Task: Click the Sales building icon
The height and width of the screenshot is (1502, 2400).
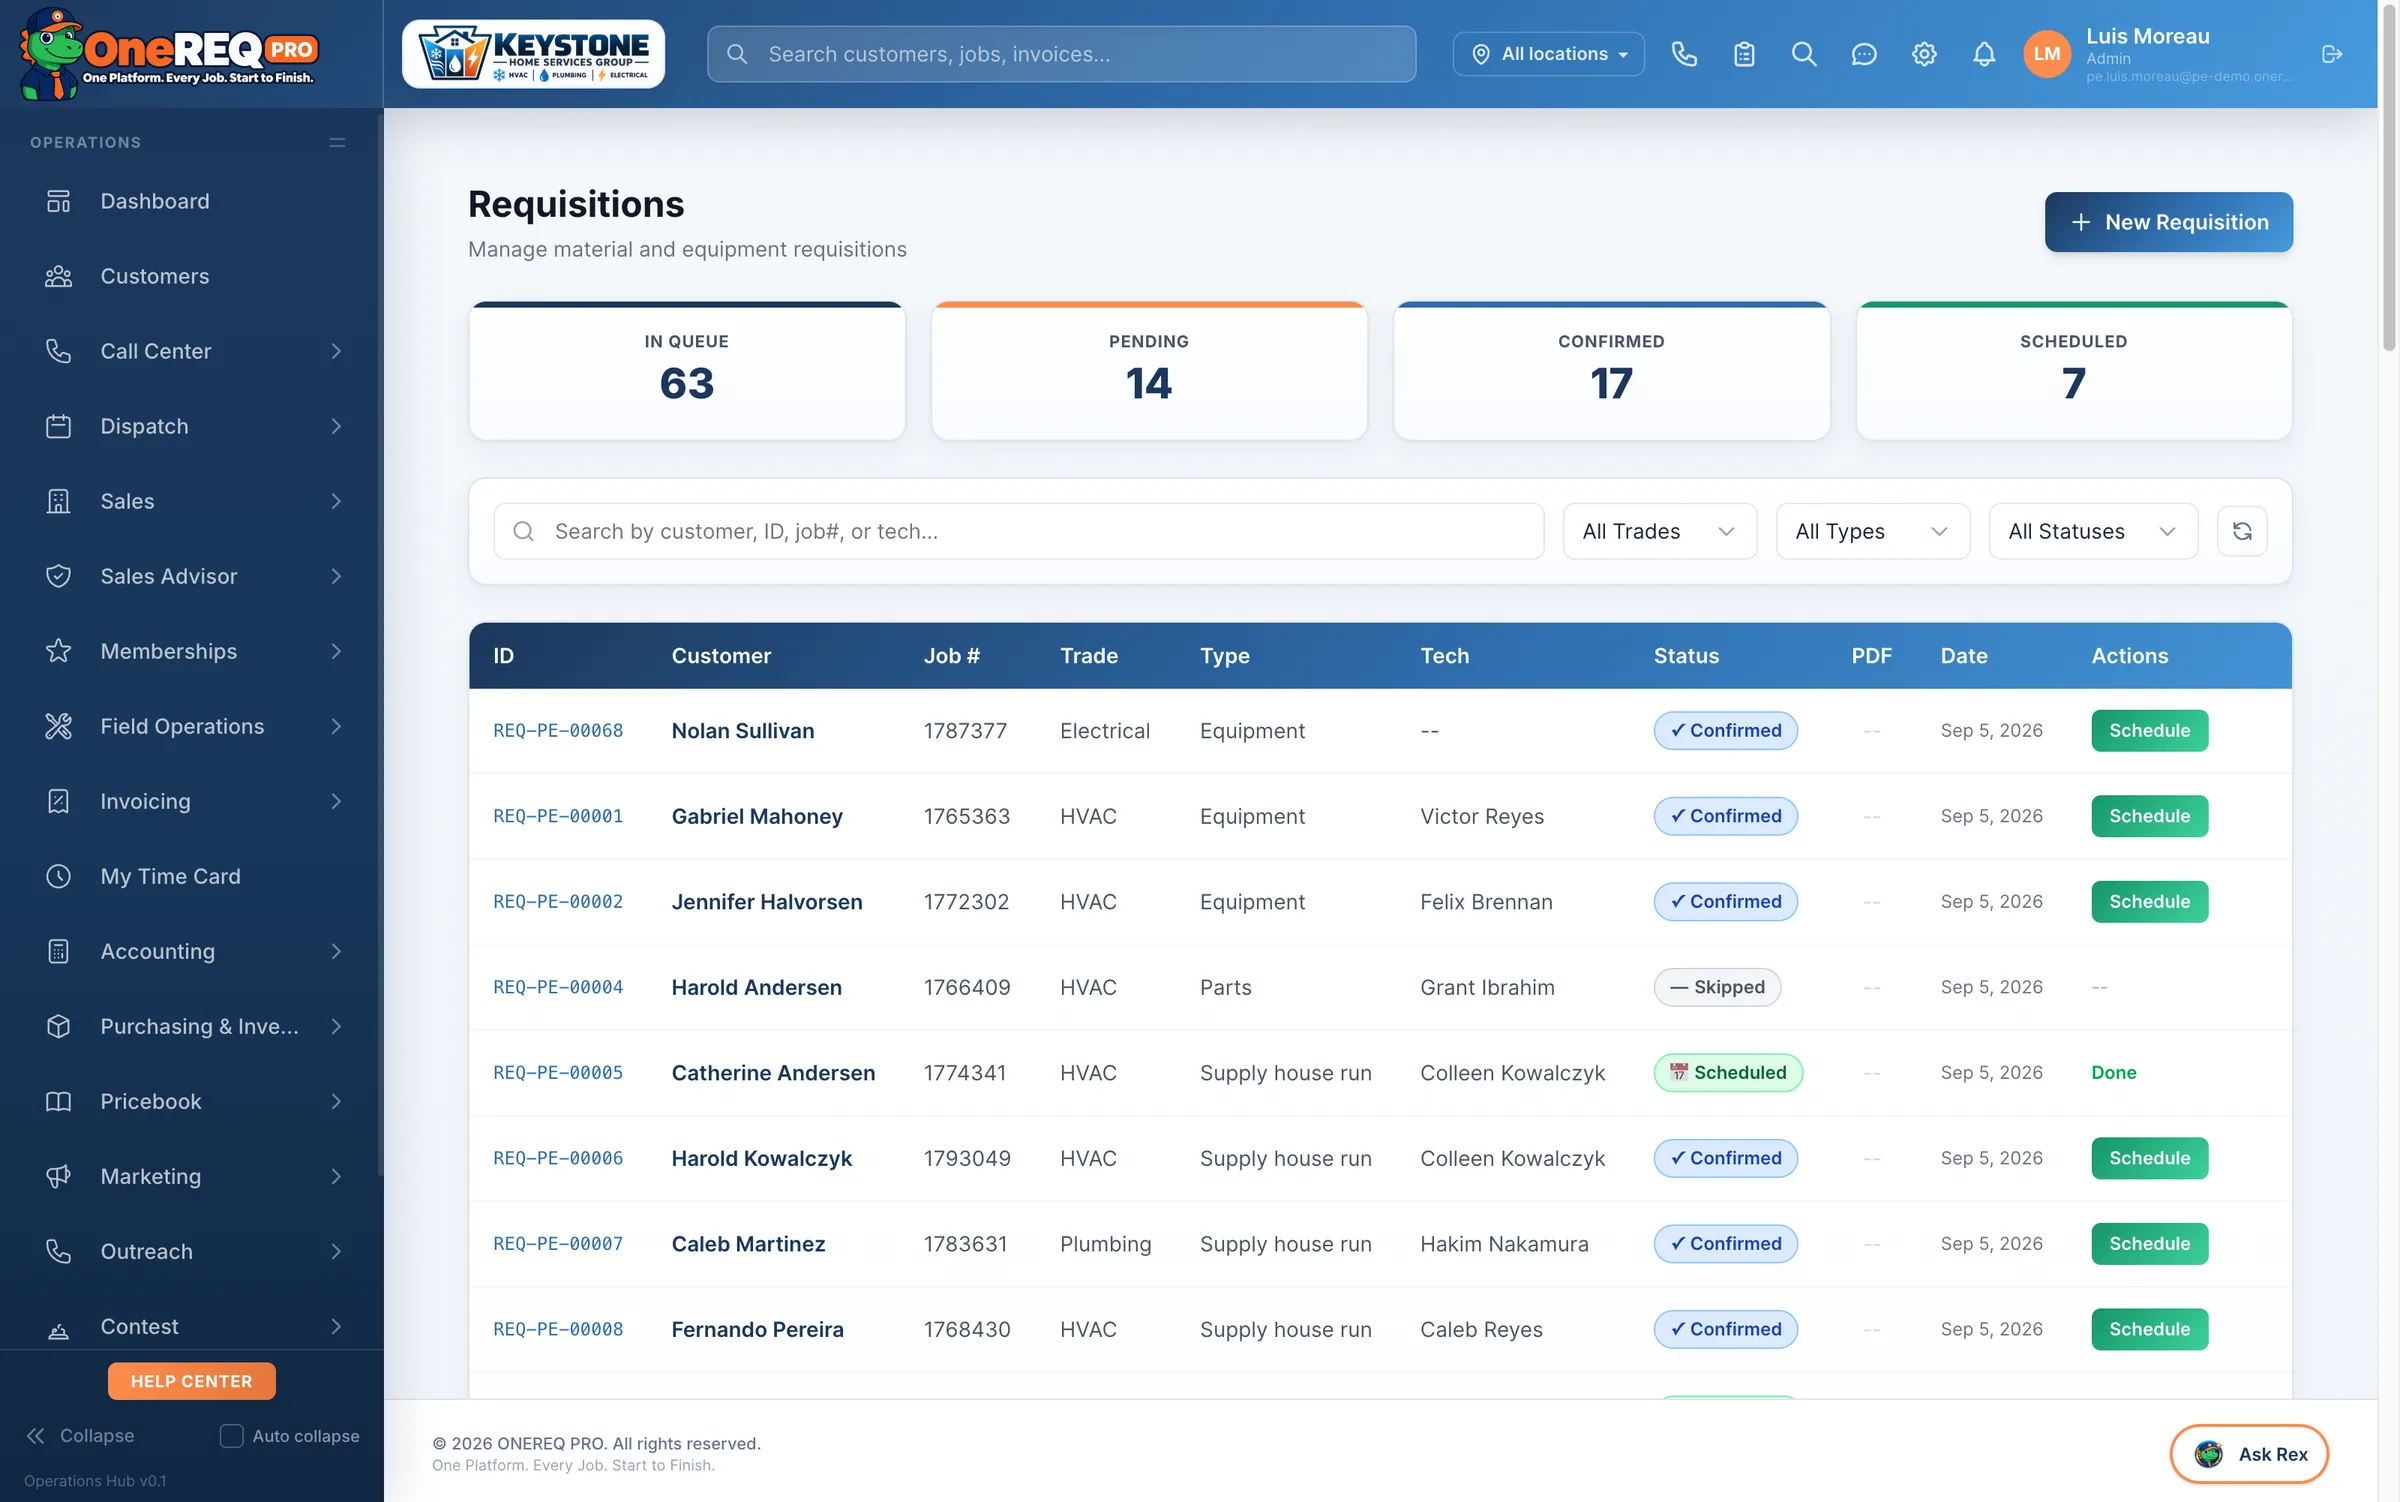Action: click(x=59, y=501)
